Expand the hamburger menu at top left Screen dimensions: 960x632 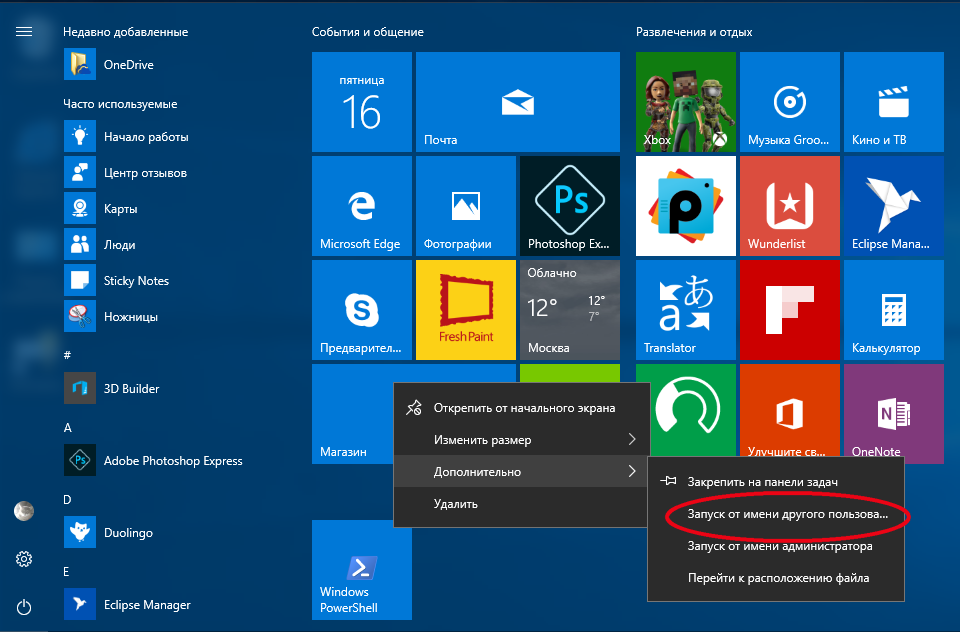tap(24, 31)
